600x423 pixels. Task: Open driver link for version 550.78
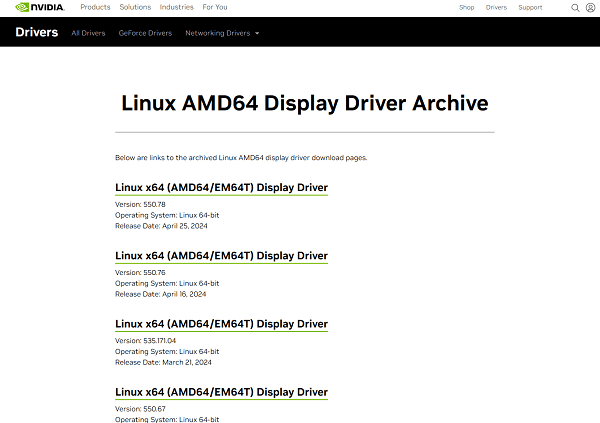pyautogui.click(x=221, y=188)
